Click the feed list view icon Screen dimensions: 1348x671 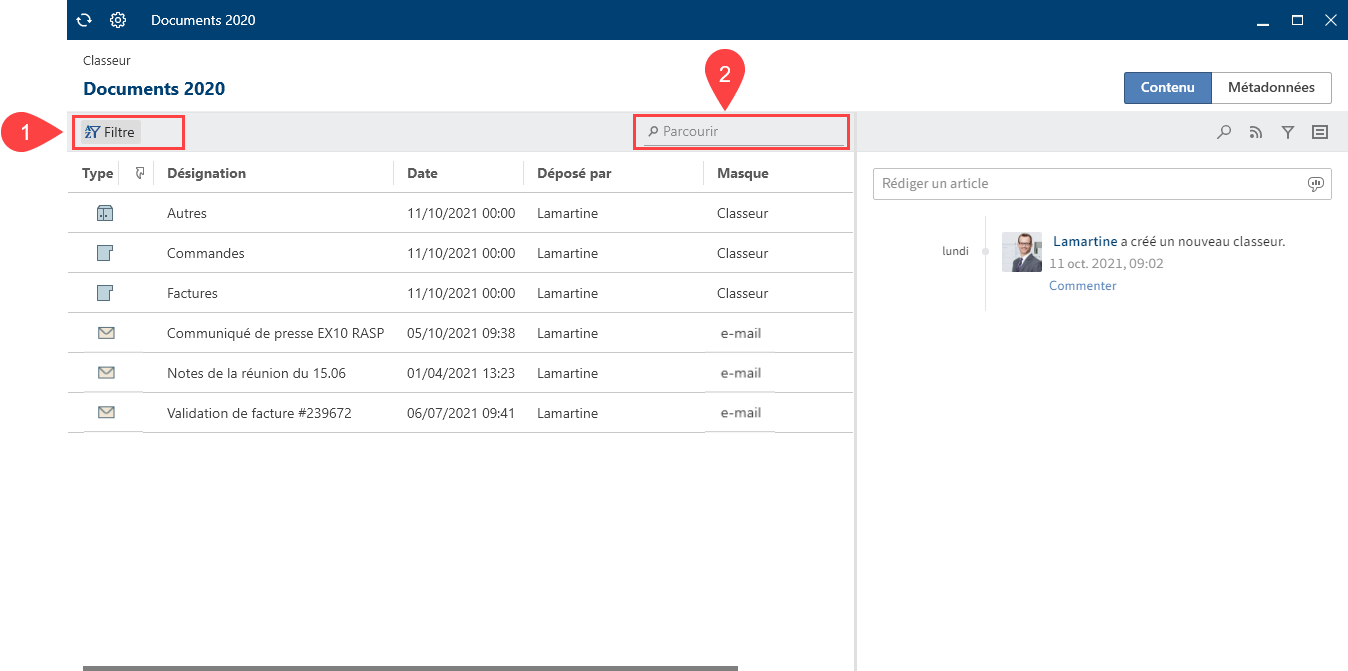tap(1320, 132)
